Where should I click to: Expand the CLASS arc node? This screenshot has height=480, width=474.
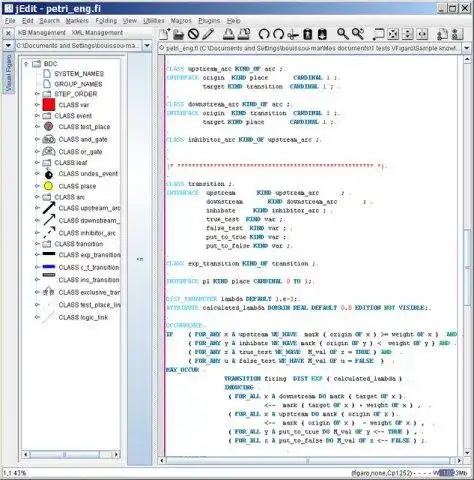tap(37, 197)
